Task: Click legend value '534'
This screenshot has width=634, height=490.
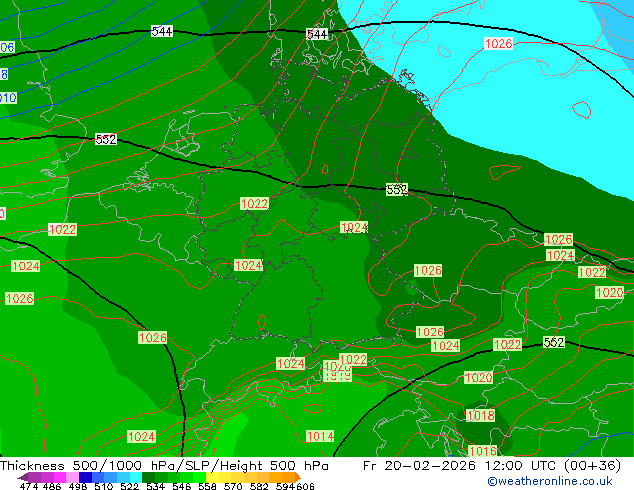Action: point(155,486)
